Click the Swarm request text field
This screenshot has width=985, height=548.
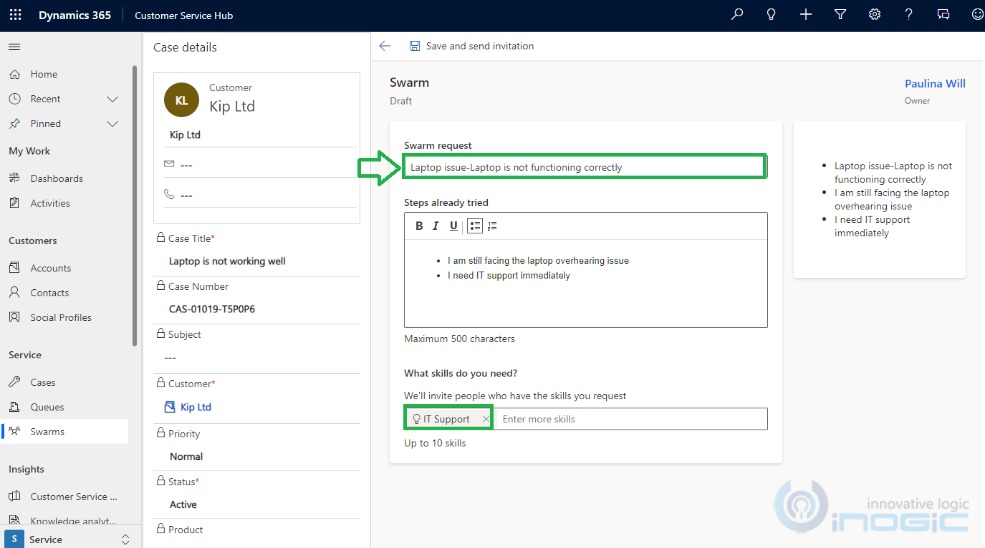click(x=584, y=167)
